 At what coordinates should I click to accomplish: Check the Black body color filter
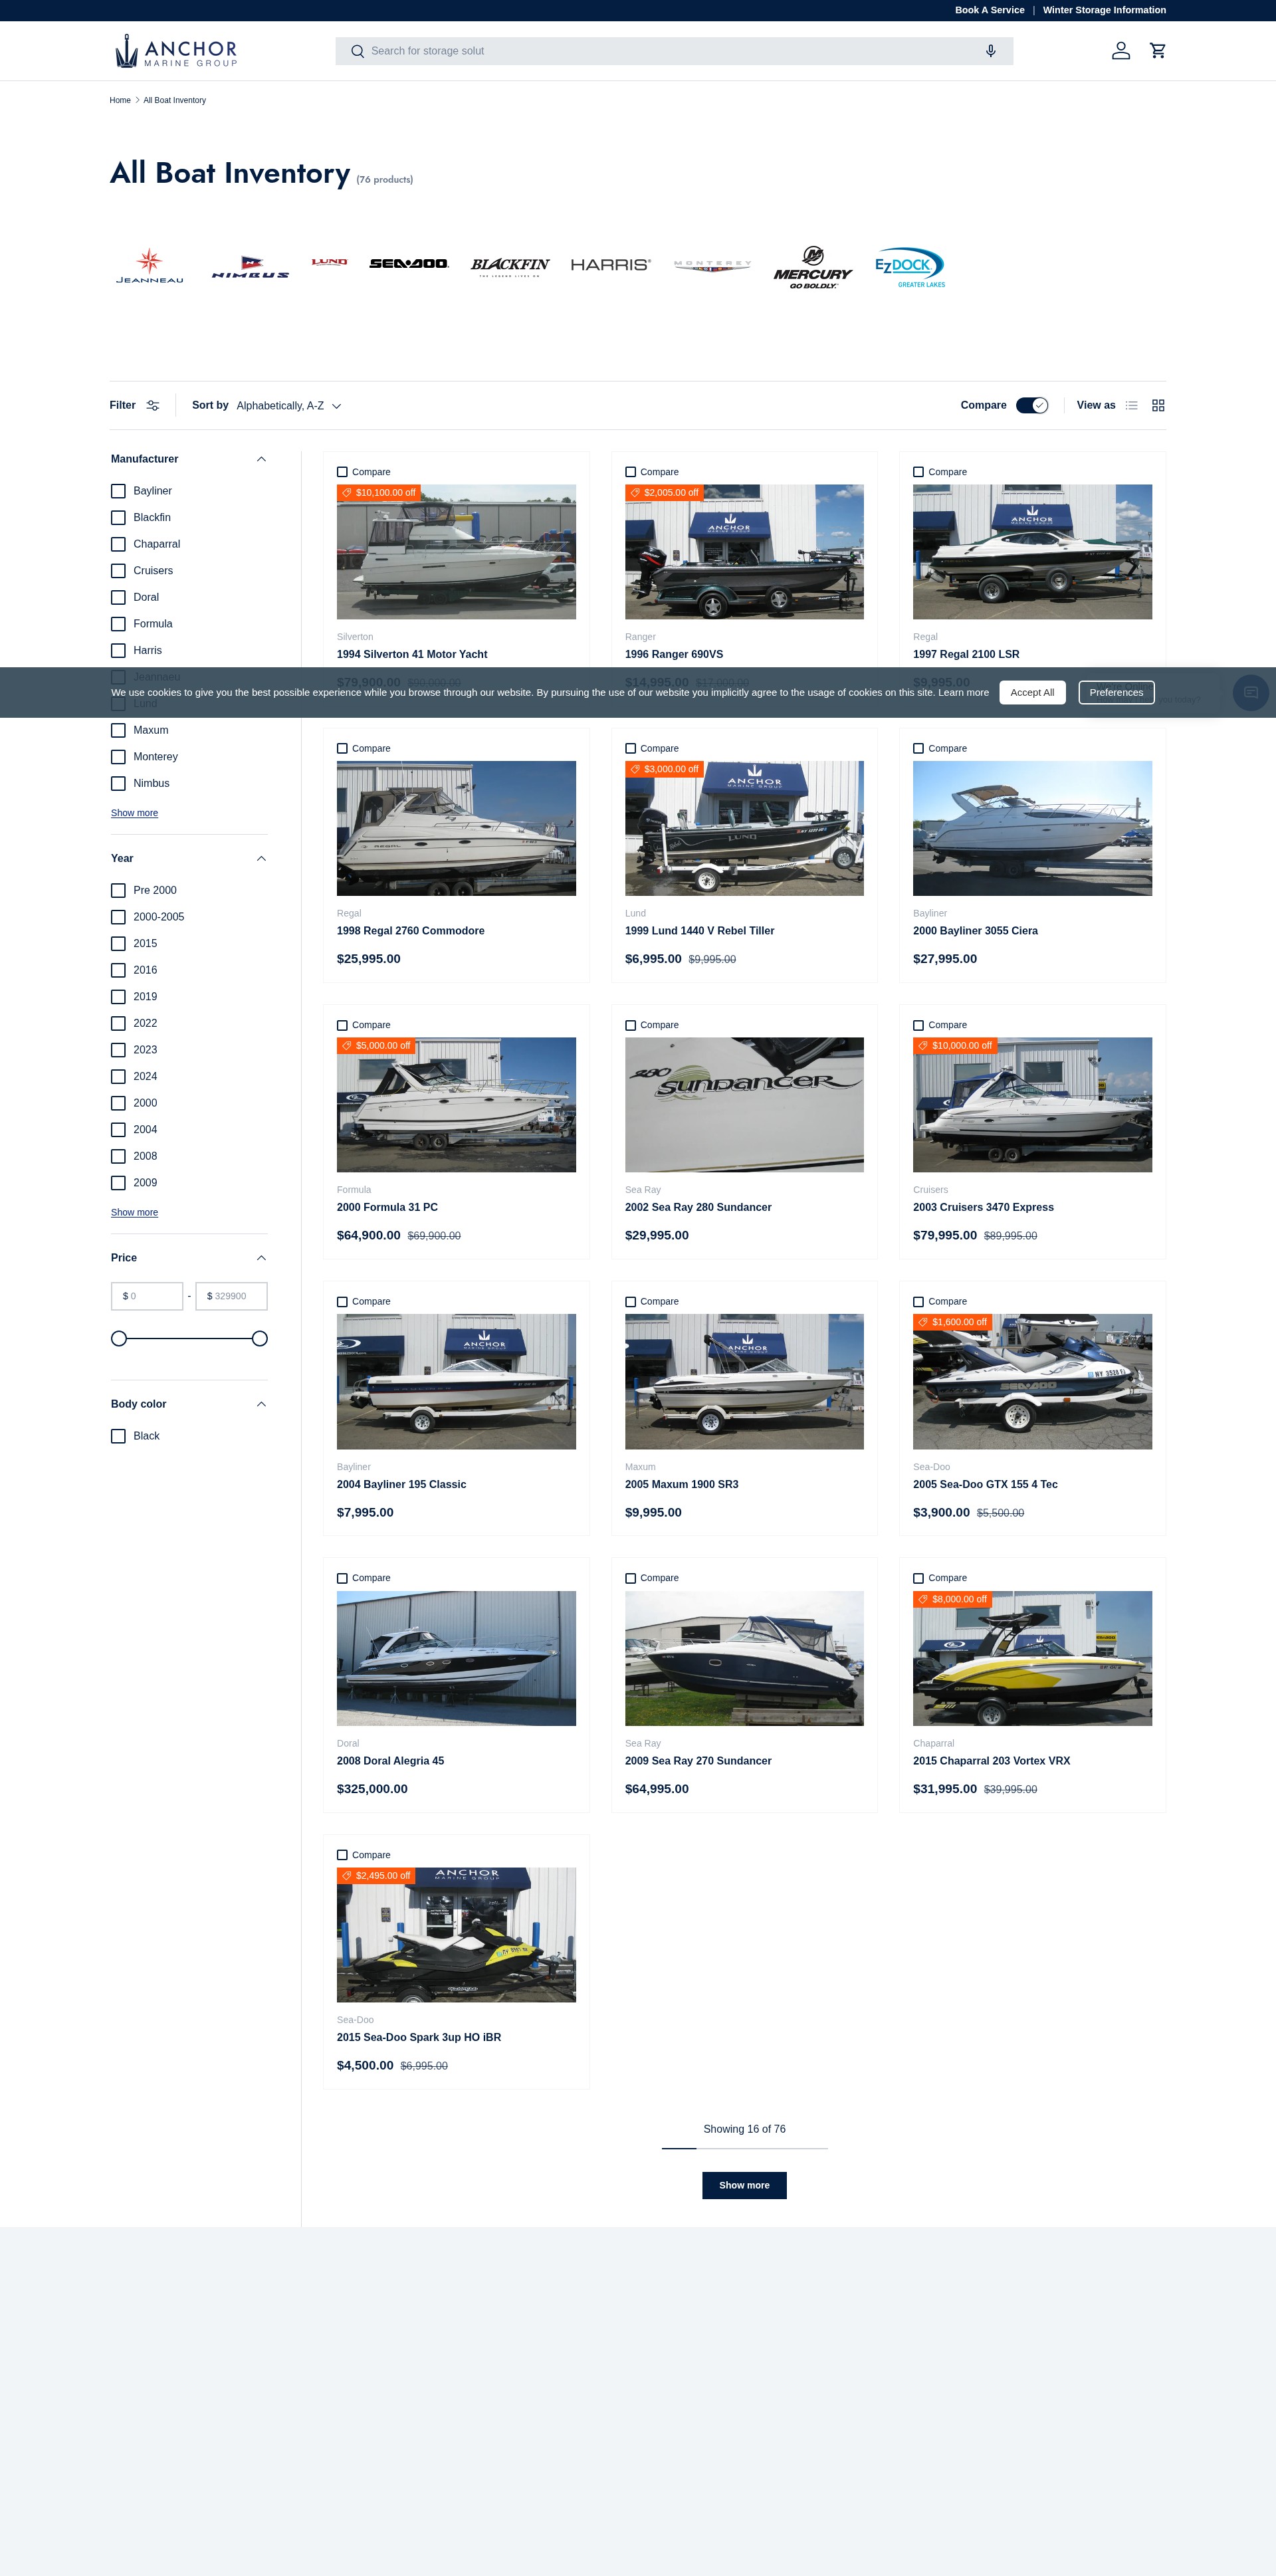tap(118, 1436)
